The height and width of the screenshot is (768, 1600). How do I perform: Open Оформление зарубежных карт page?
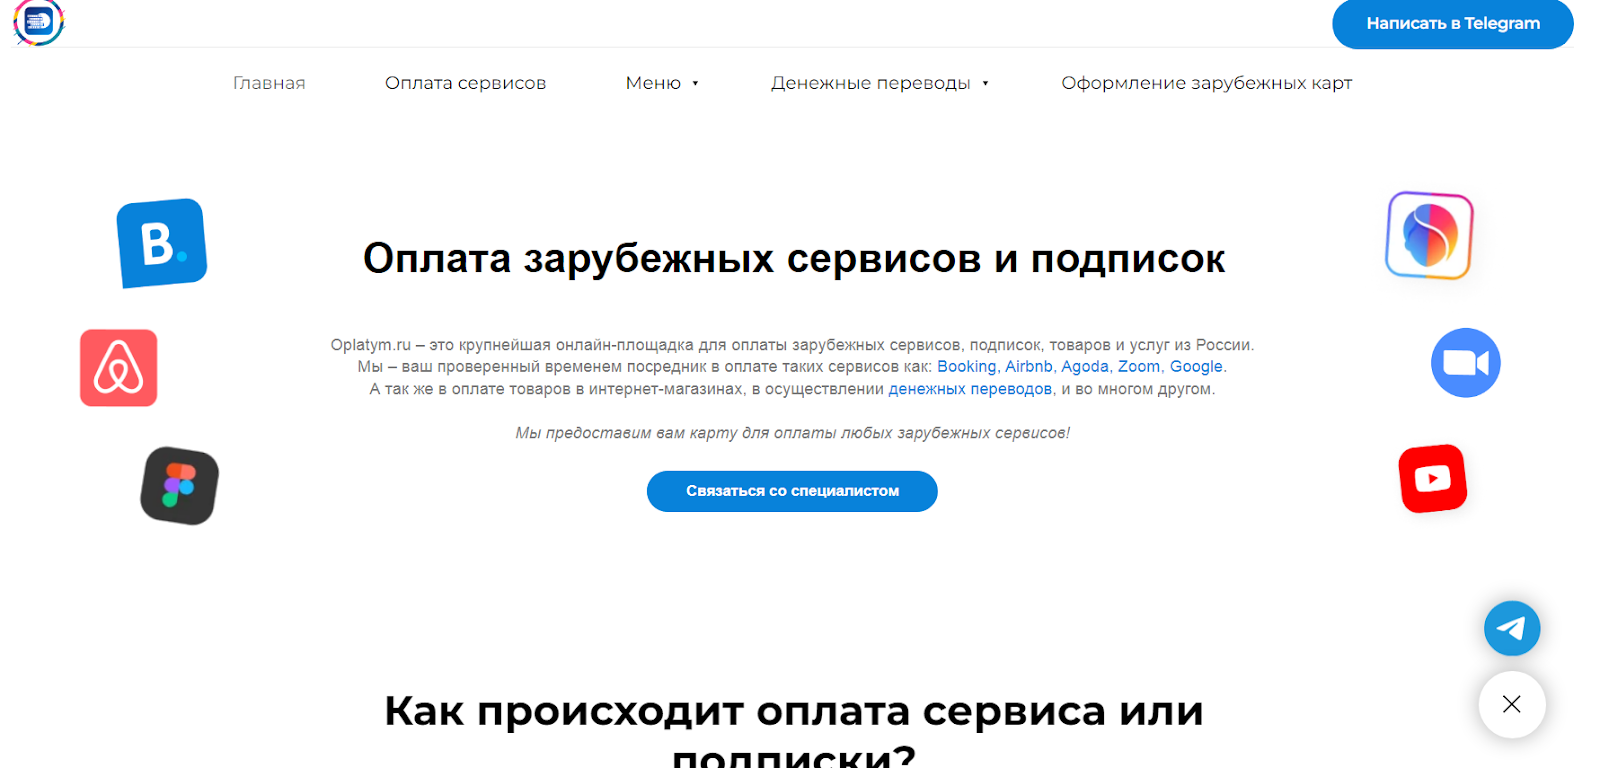1206,83
